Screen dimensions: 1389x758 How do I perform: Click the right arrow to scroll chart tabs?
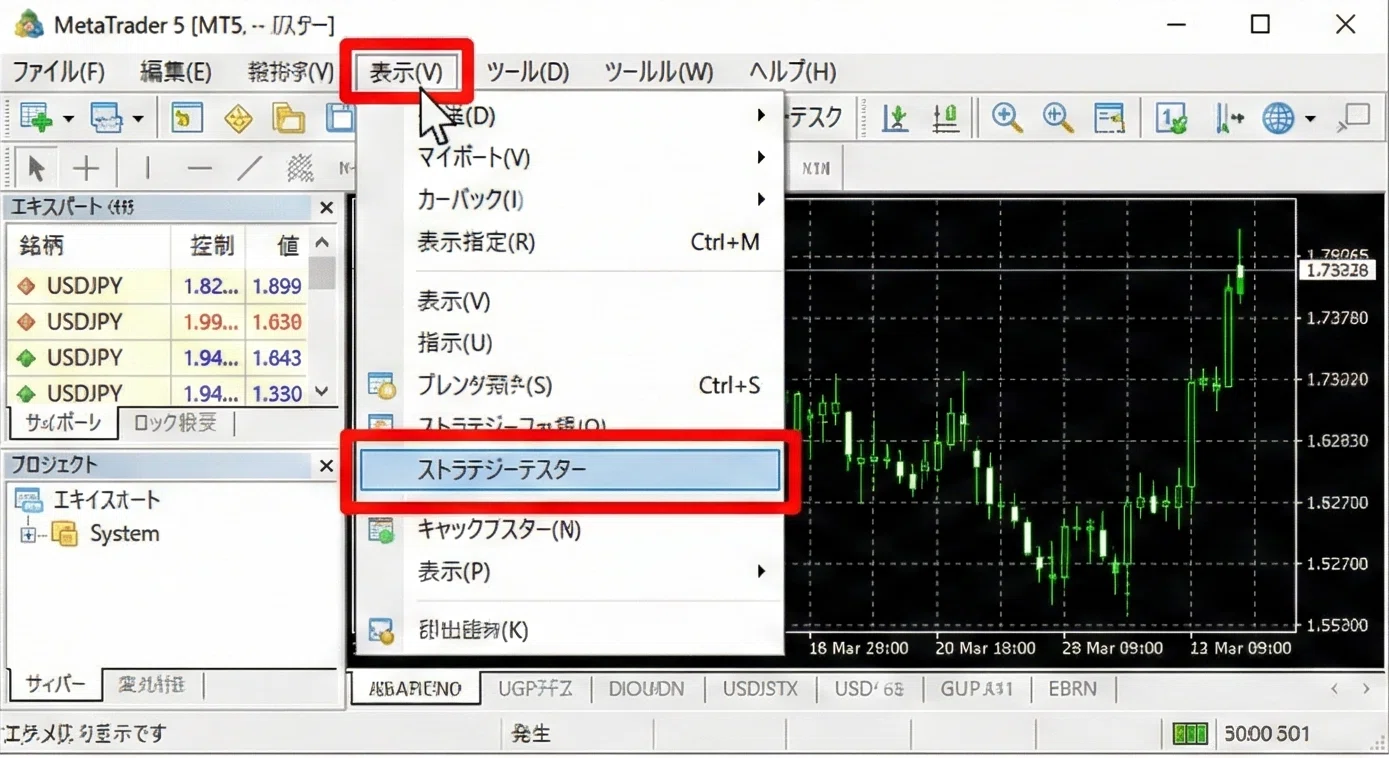1366,689
